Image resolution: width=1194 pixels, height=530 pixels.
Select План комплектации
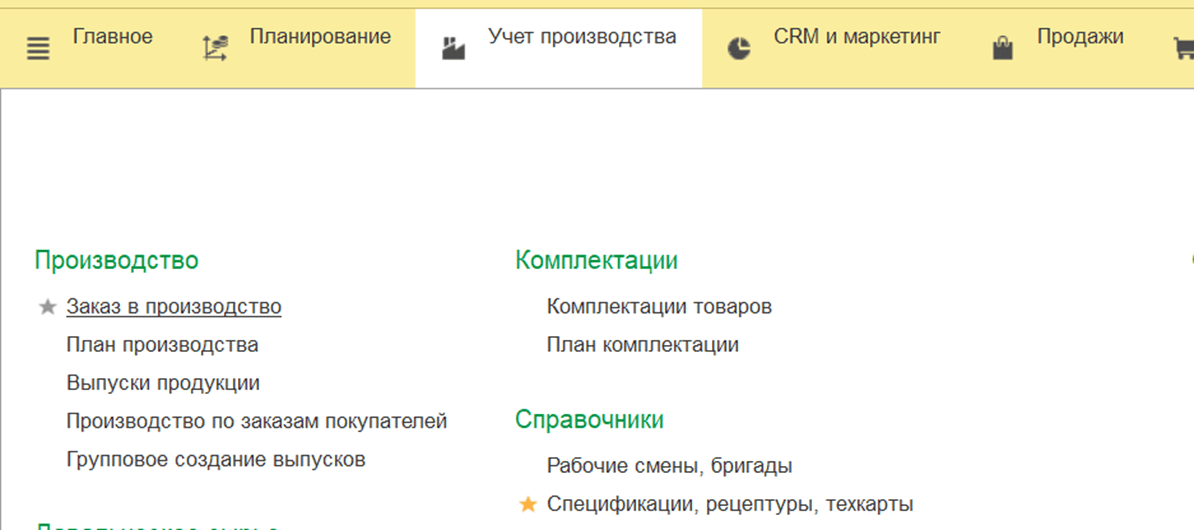click(x=642, y=345)
